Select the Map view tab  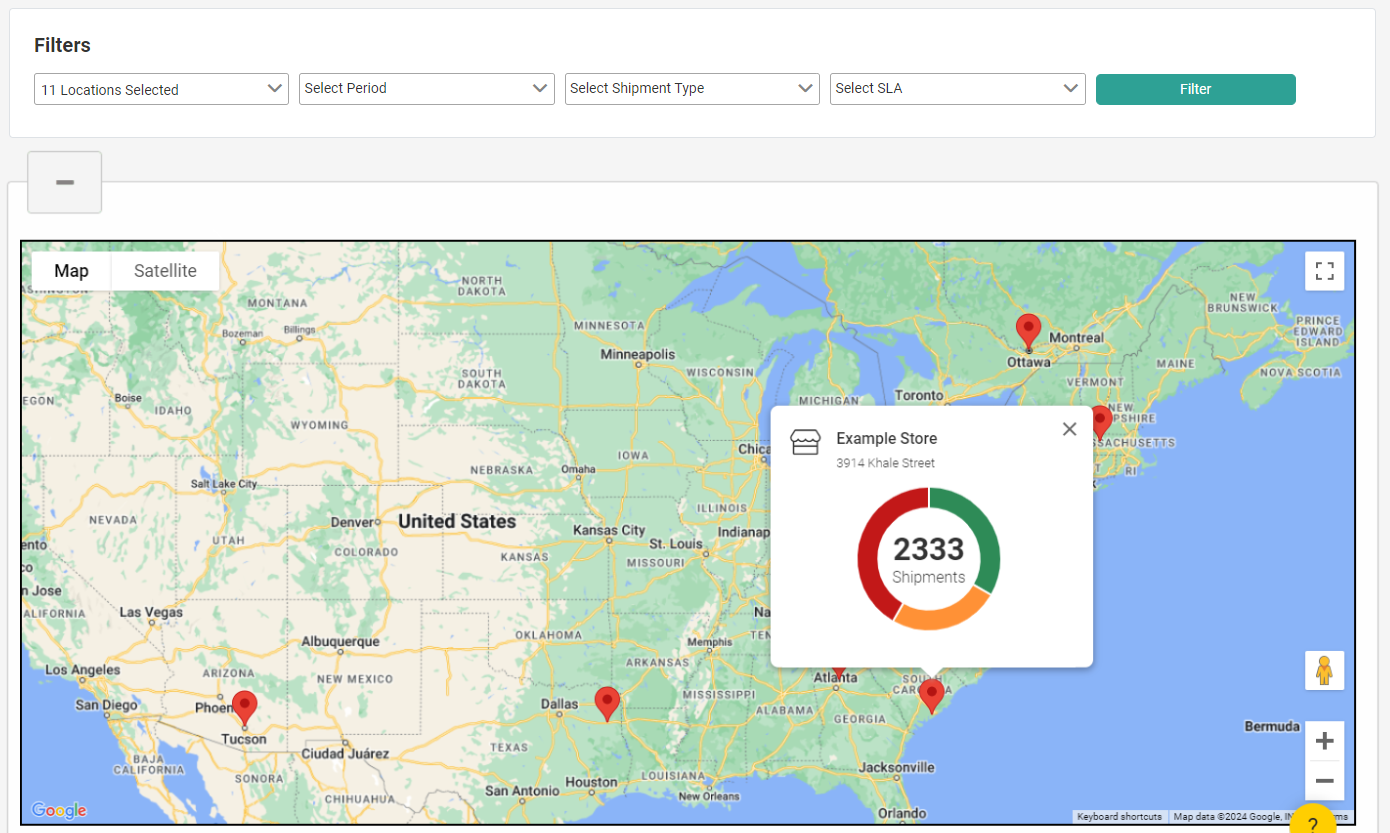pyautogui.click(x=70, y=270)
